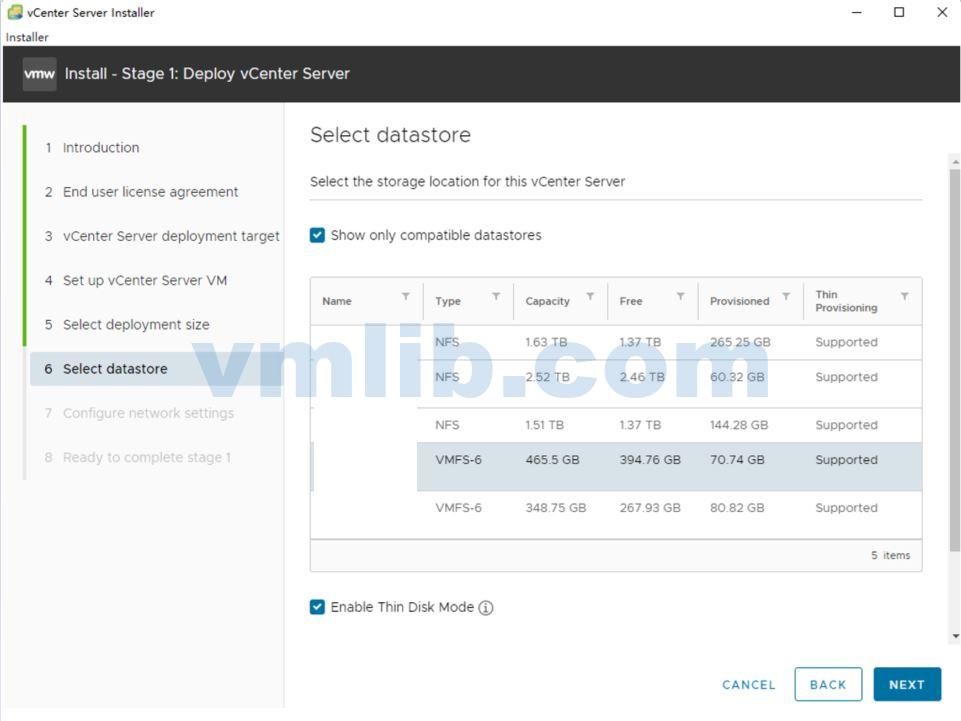This screenshot has width=961, height=721.
Task: Sort the table by the Name column header
Action: pyautogui.click(x=337, y=301)
